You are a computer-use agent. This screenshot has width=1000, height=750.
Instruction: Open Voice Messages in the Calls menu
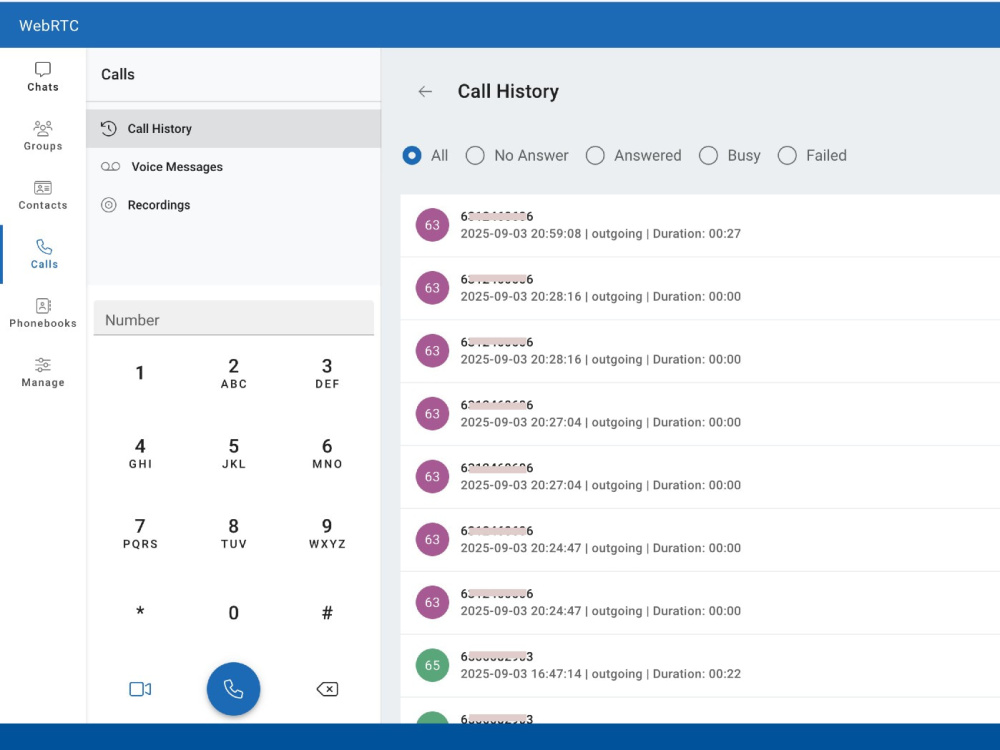click(233, 167)
